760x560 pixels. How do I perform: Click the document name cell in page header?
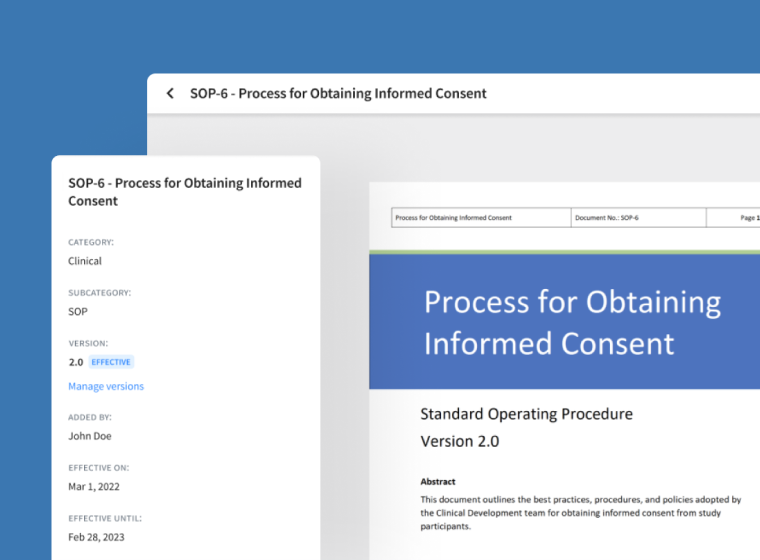(x=480, y=217)
